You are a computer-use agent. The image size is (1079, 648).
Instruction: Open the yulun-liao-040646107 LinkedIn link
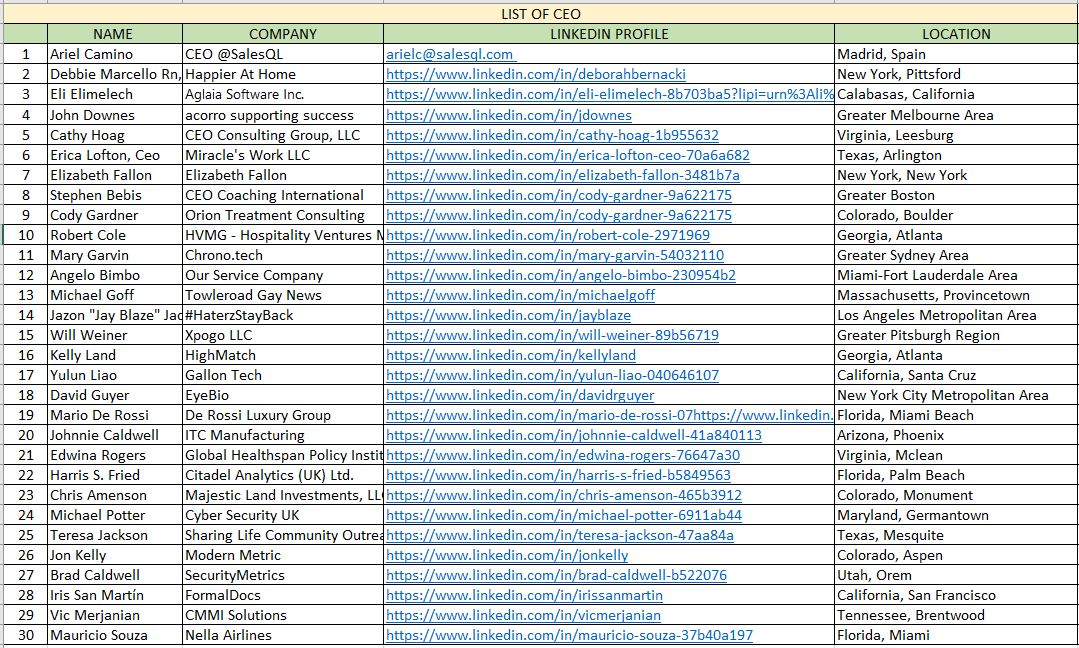click(x=552, y=375)
